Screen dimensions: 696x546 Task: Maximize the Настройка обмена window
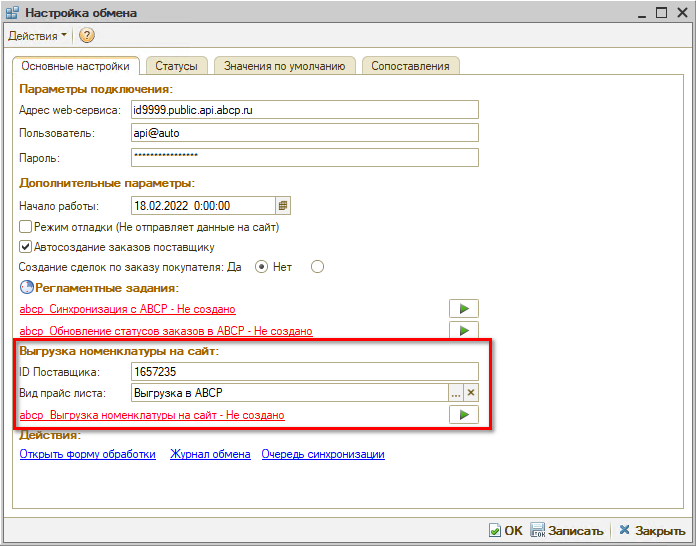click(661, 12)
